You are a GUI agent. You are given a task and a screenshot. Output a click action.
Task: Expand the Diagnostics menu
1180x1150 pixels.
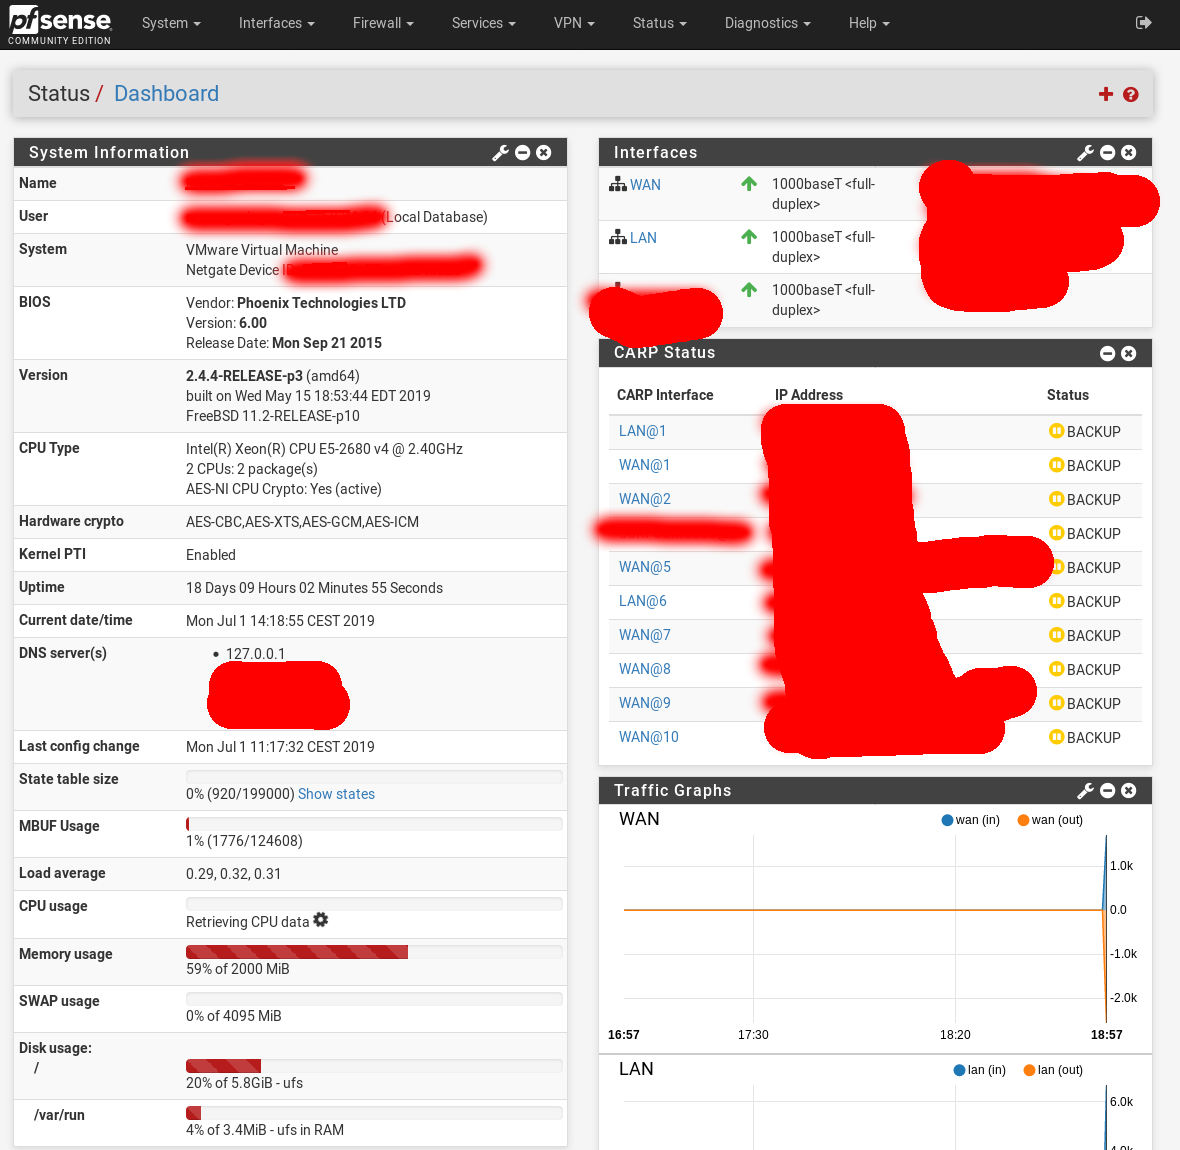[768, 23]
